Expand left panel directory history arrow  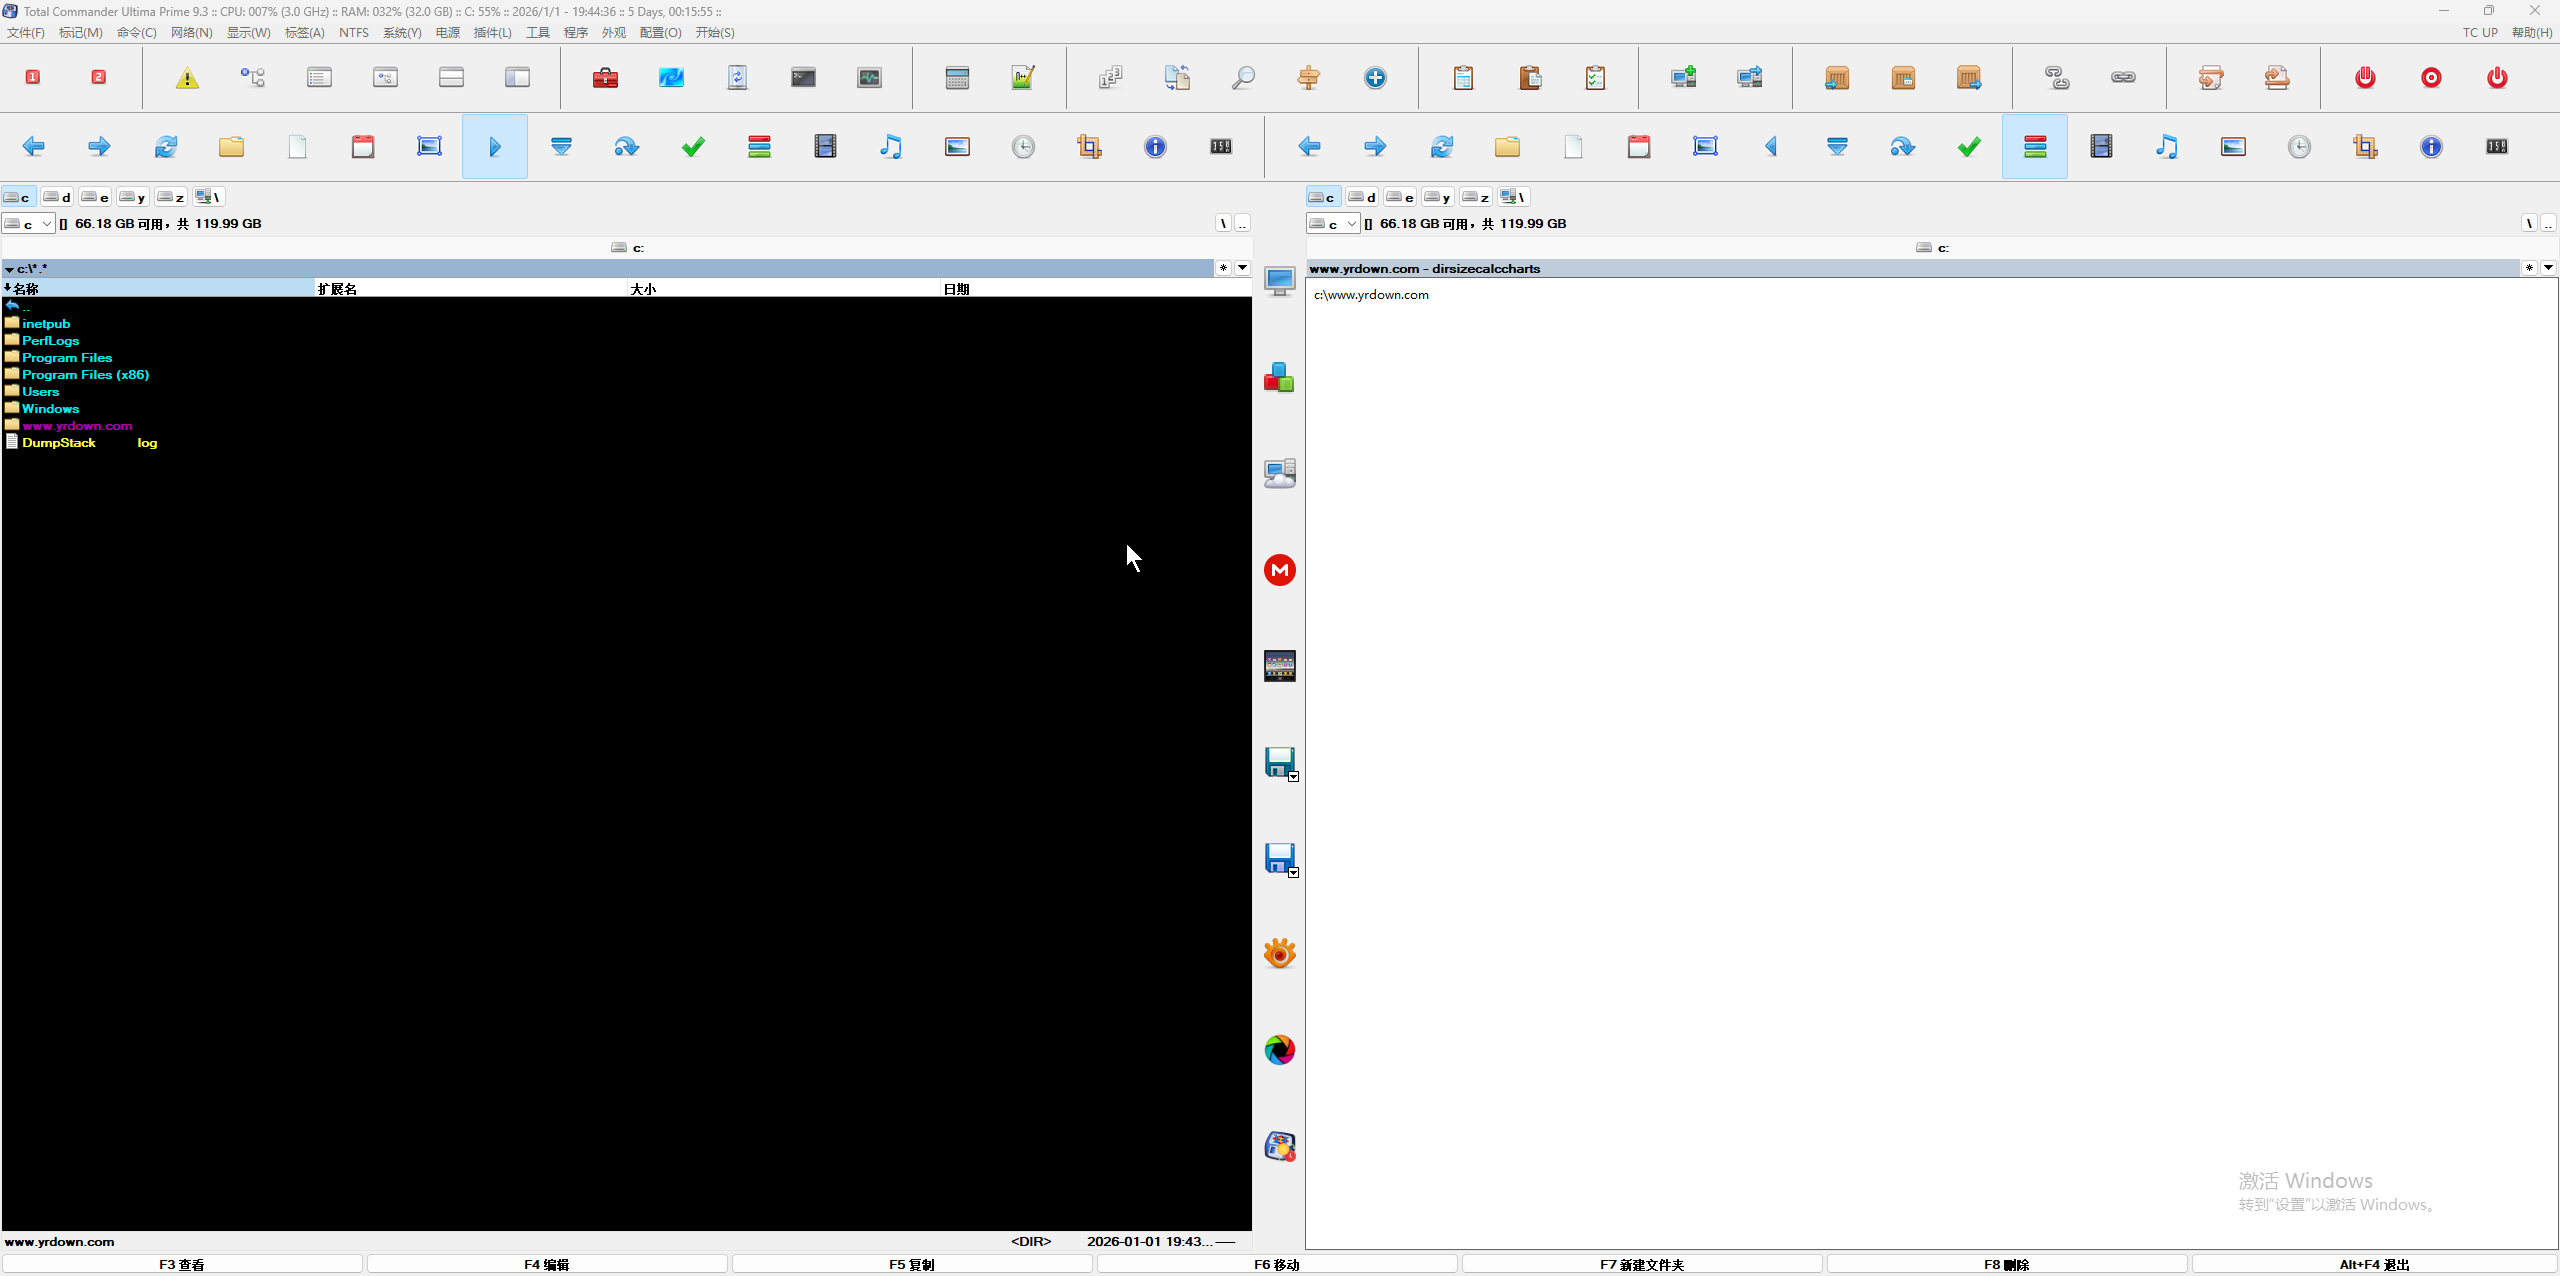pyautogui.click(x=1242, y=268)
